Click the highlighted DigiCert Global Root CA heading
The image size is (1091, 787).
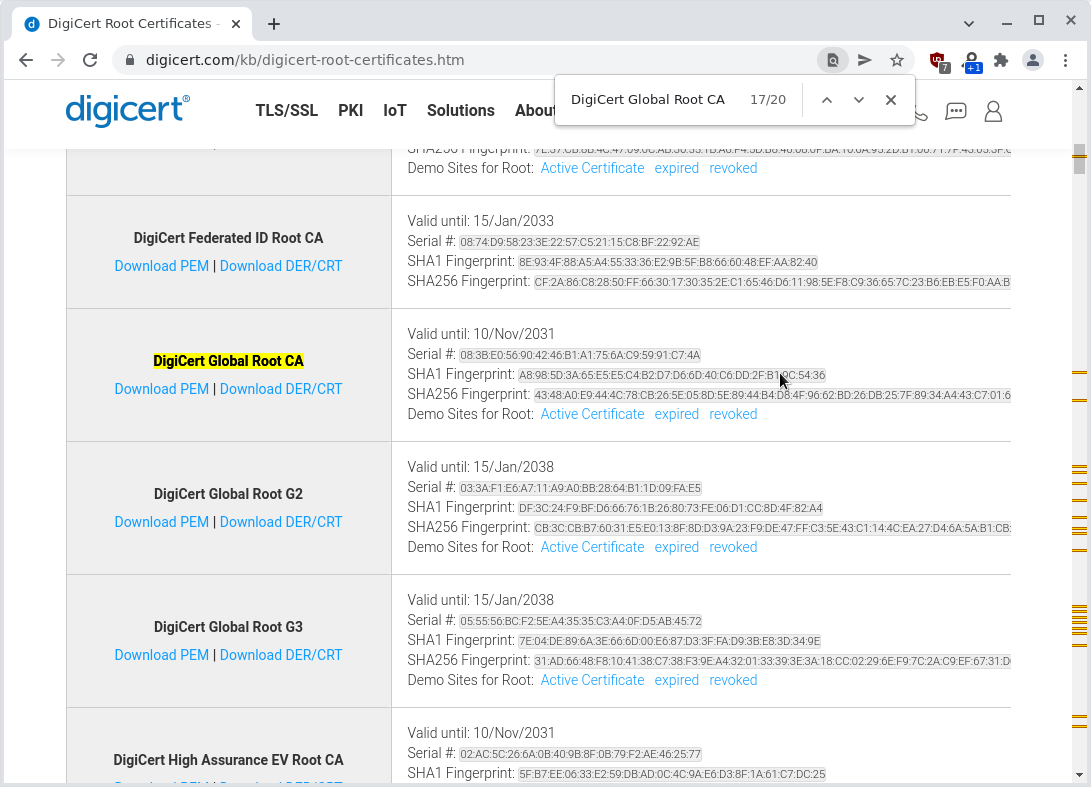228,361
